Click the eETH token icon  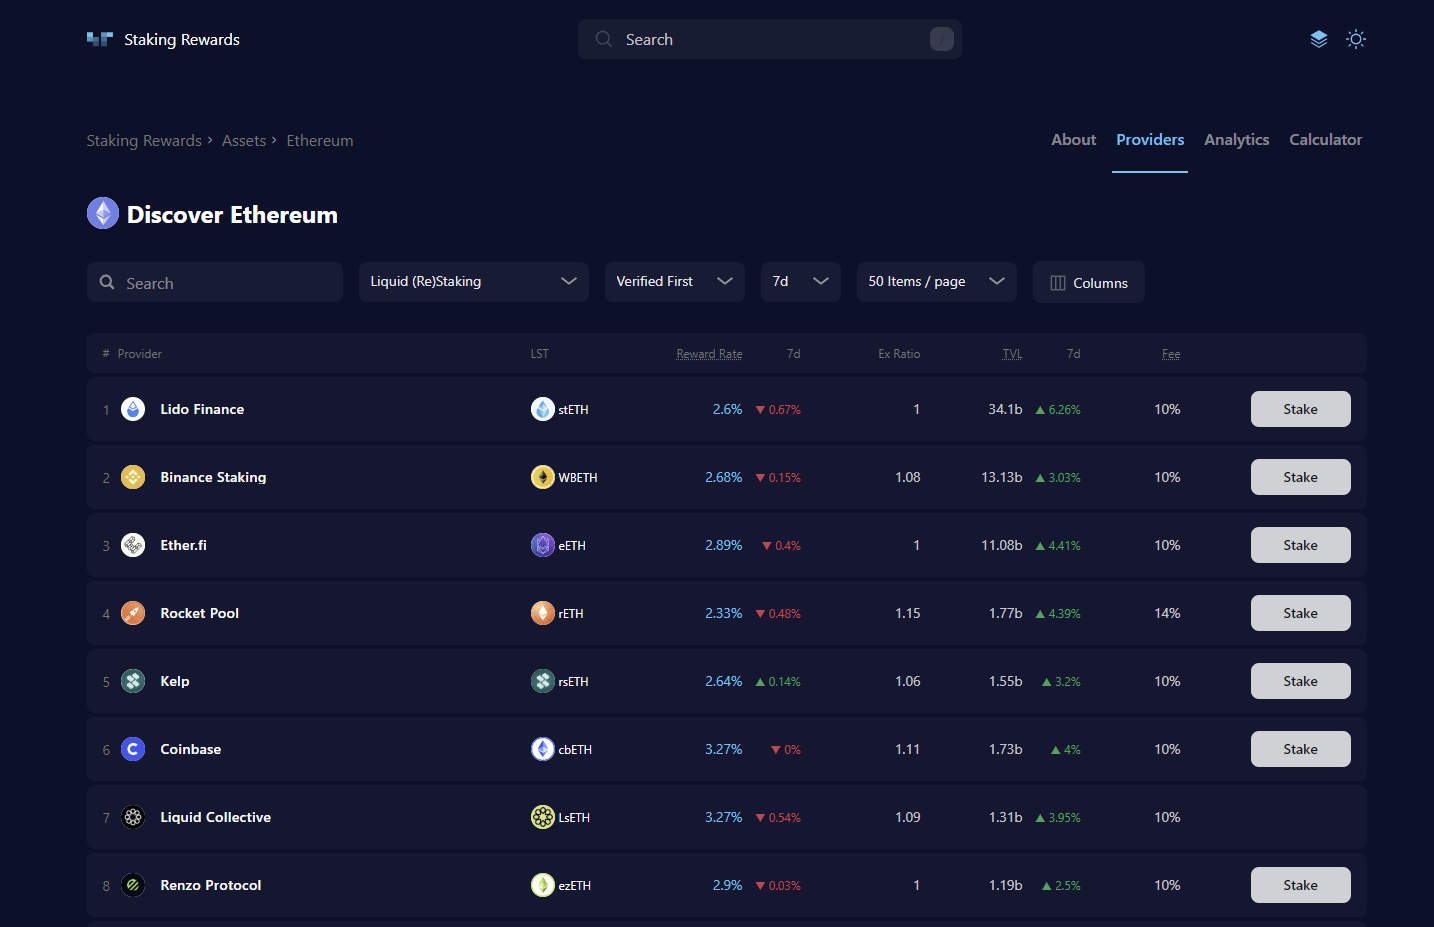[542, 545]
